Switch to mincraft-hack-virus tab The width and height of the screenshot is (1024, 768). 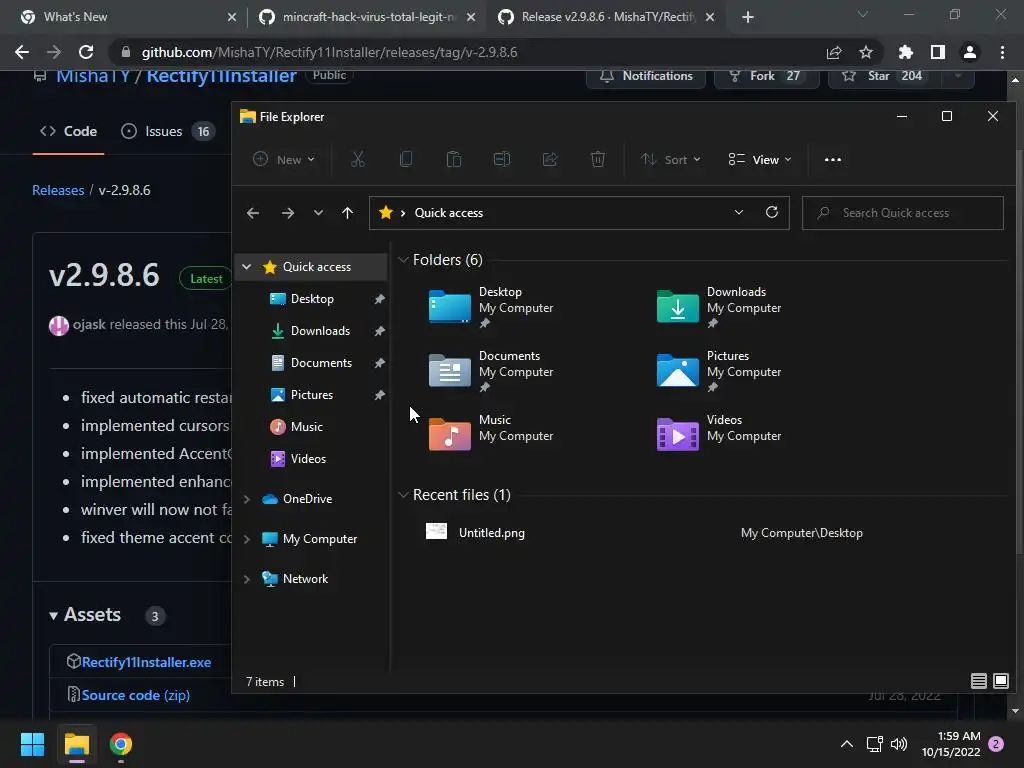tap(368, 17)
